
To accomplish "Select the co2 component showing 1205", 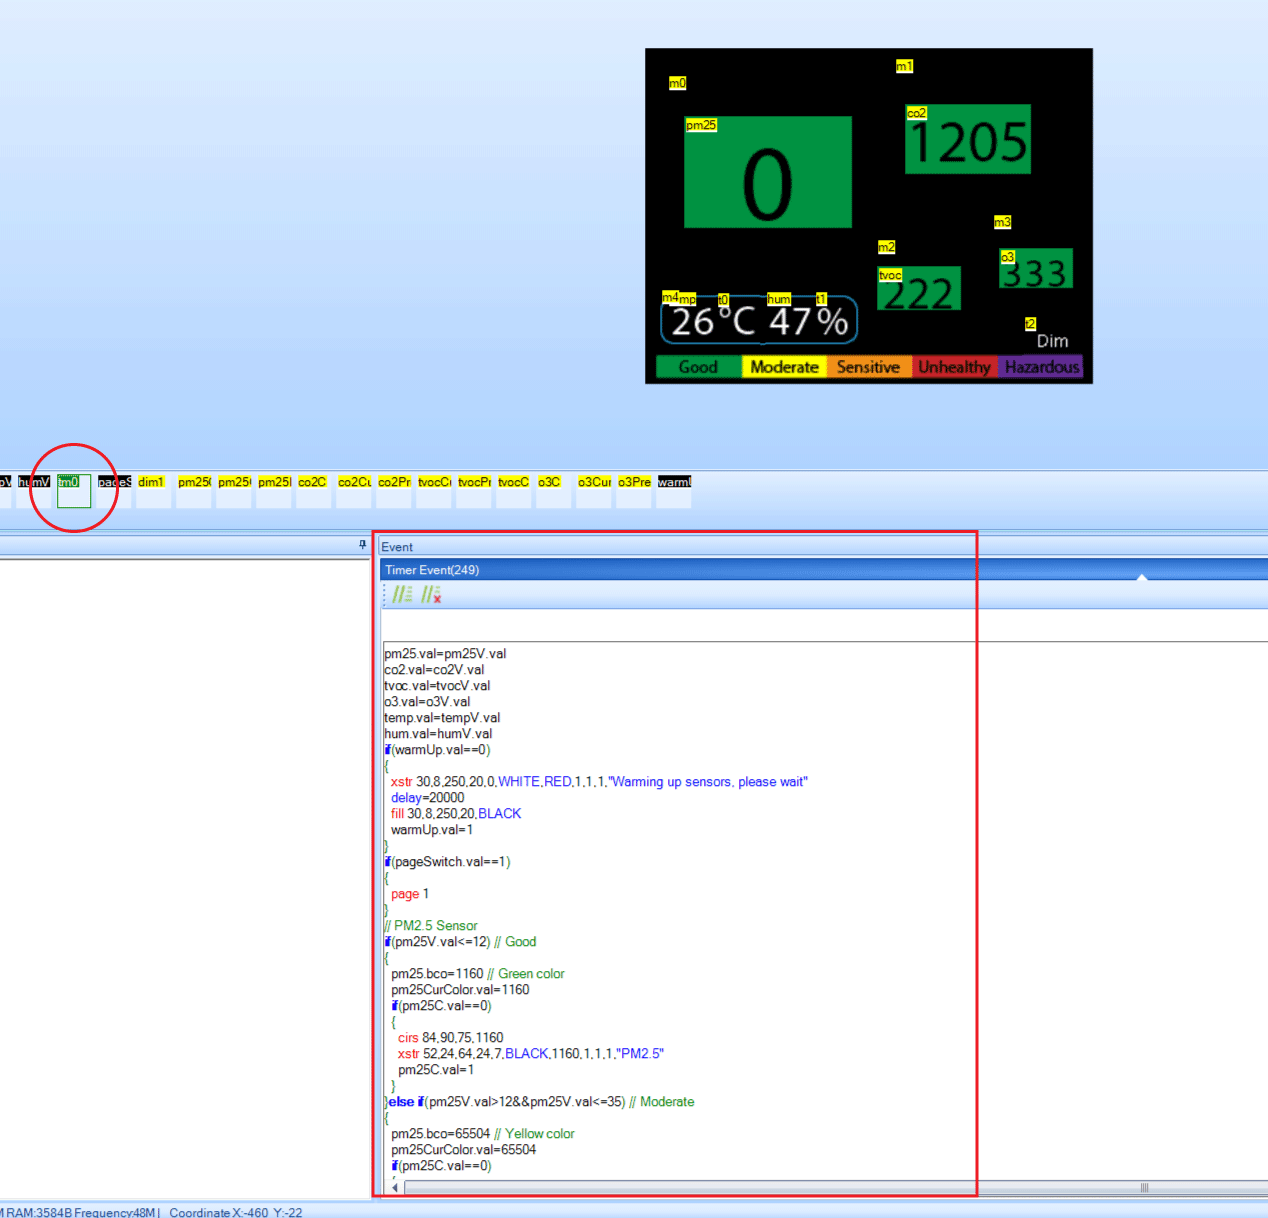I will pyautogui.click(x=967, y=140).
